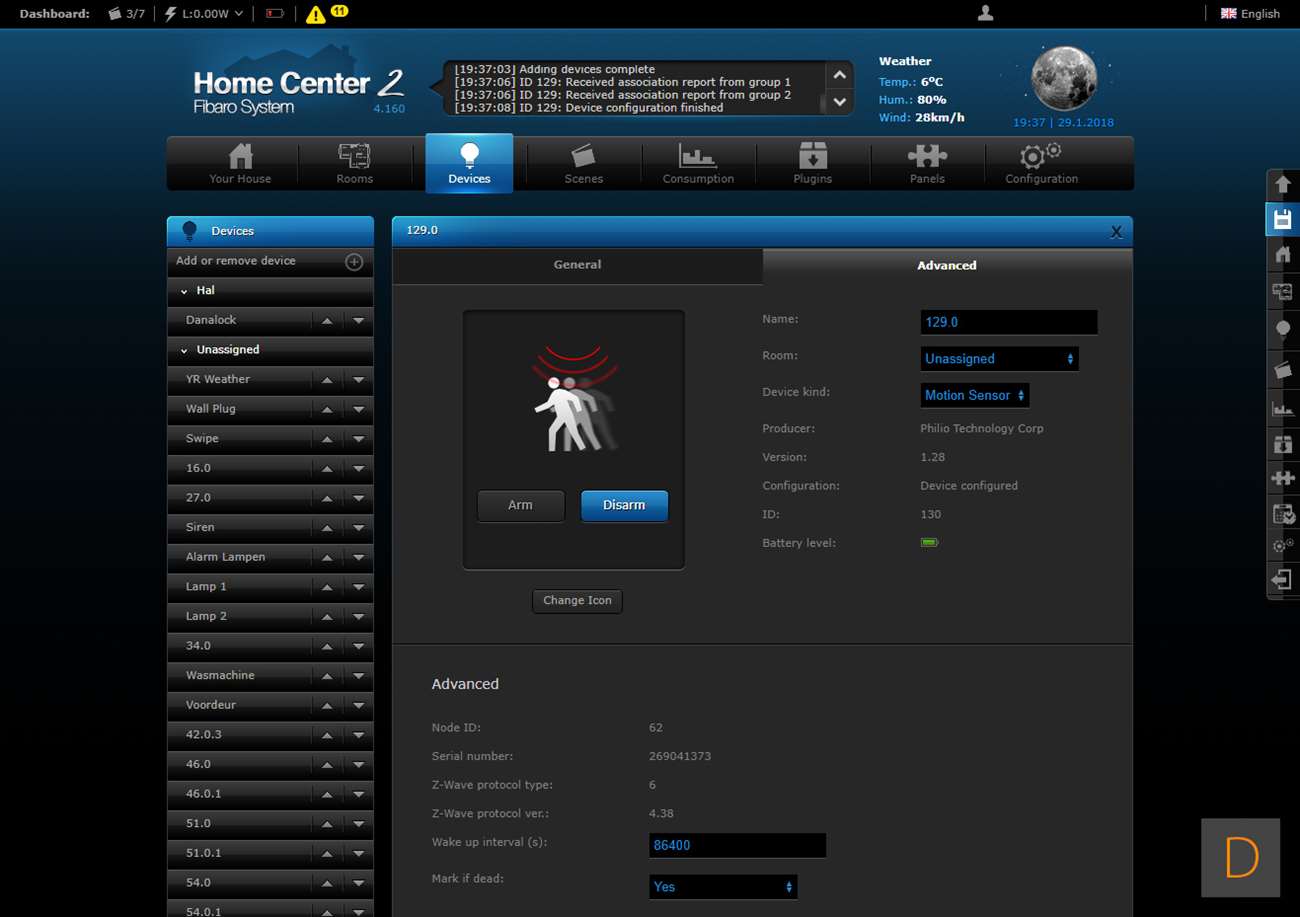This screenshot has height=917, width=1300.
Task: Select the Alarm Lampen device
Action: [226, 557]
